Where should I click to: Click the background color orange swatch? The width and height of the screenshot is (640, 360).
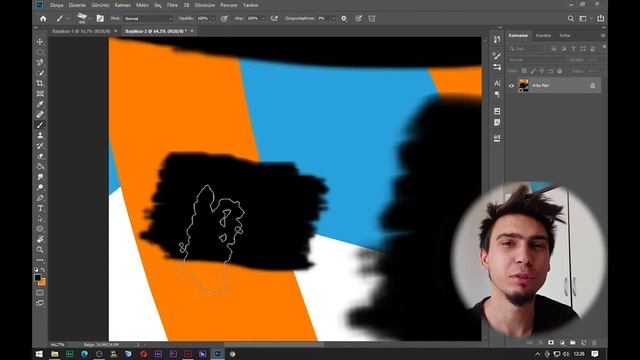(43, 282)
